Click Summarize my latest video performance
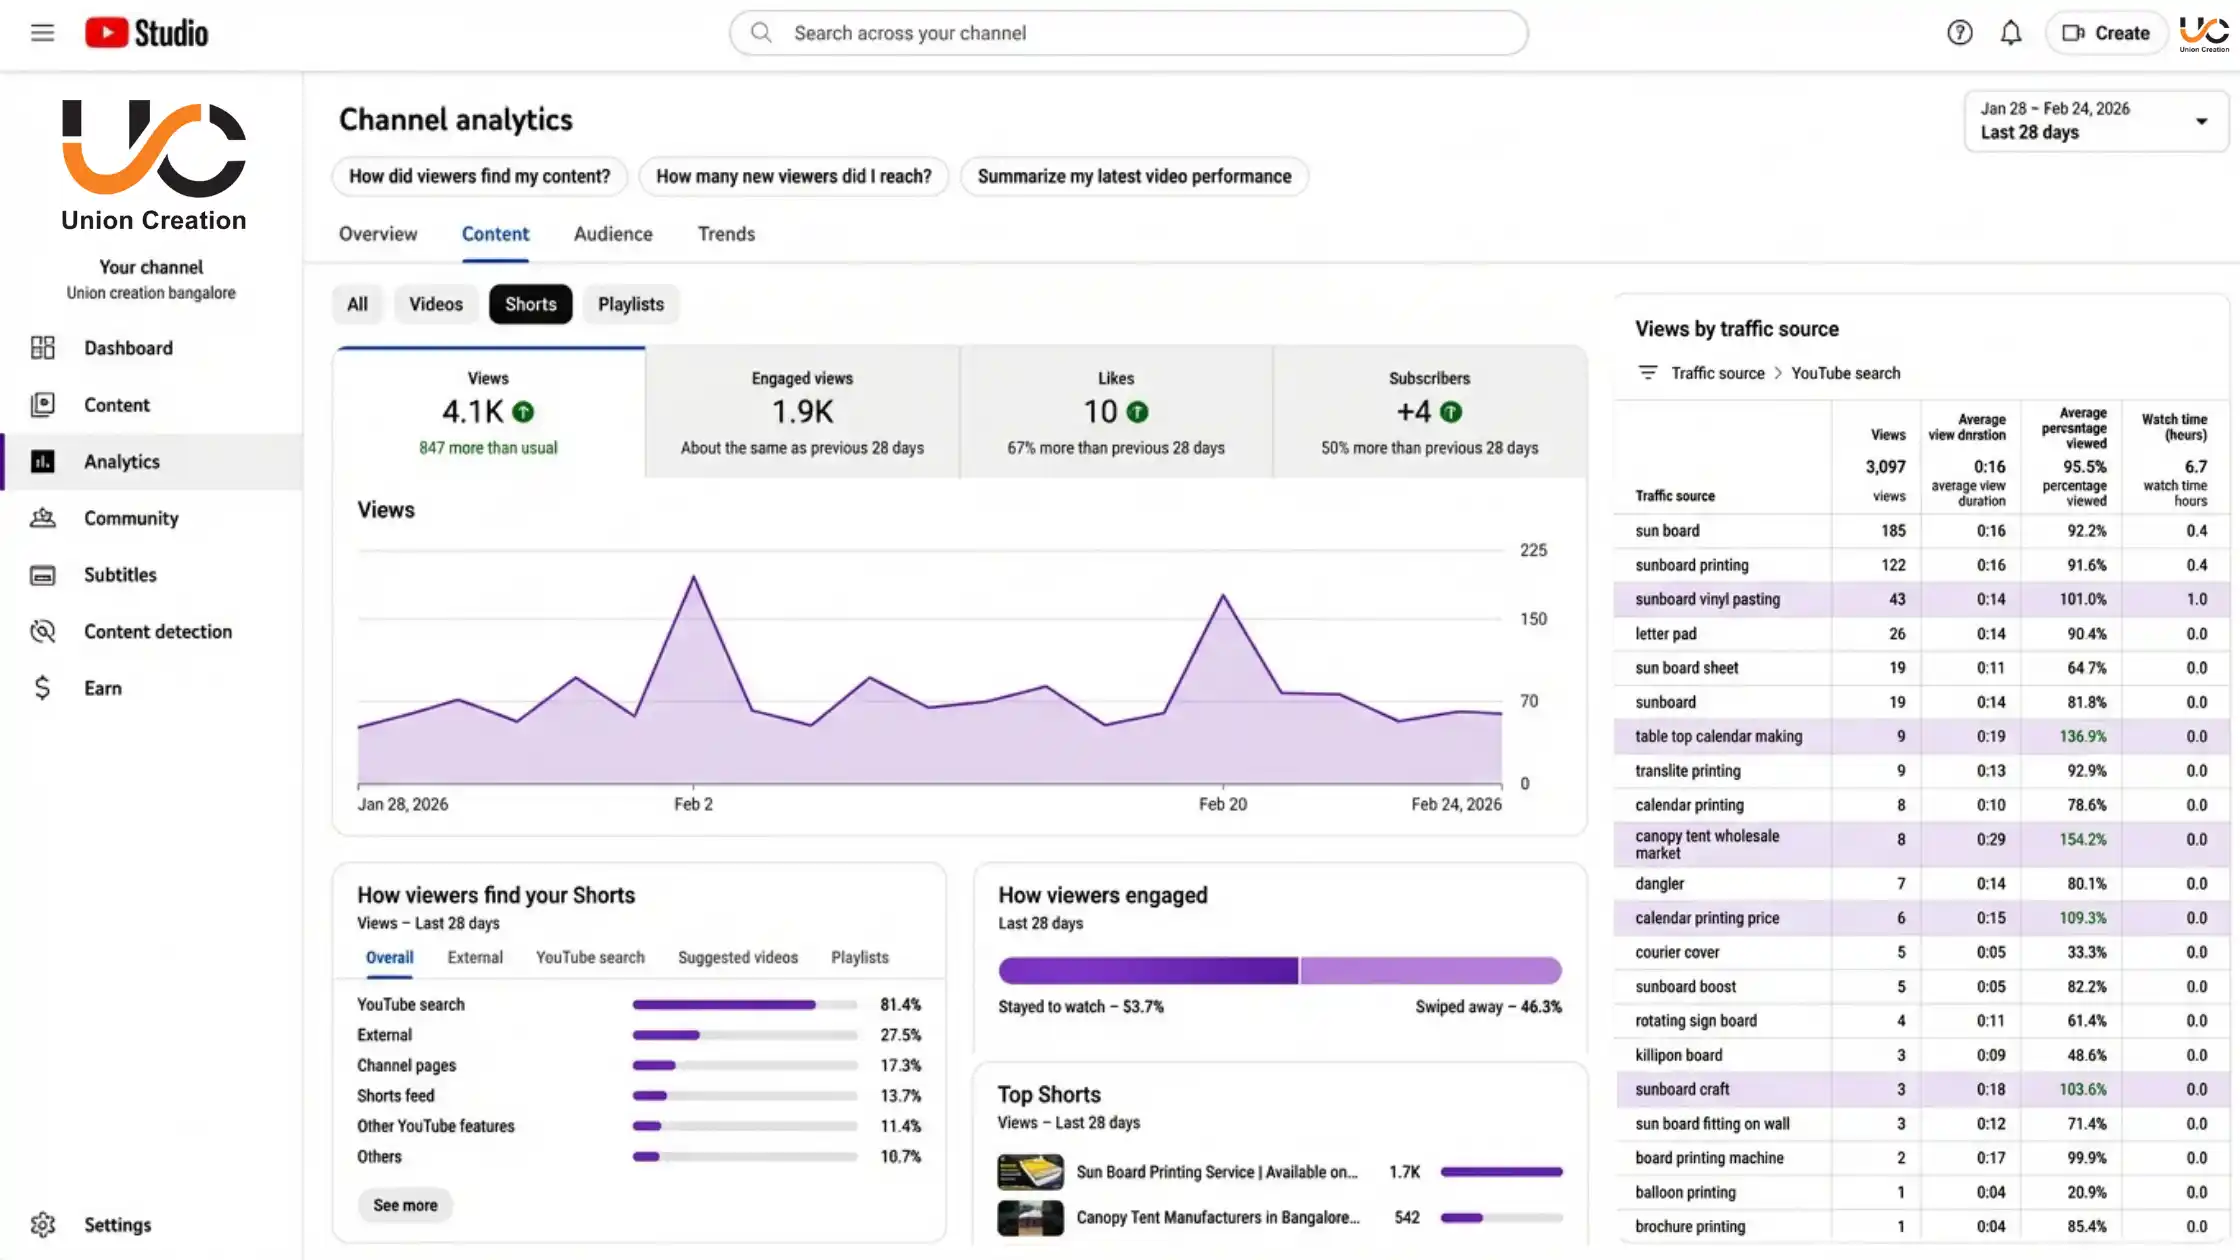 click(x=1133, y=176)
